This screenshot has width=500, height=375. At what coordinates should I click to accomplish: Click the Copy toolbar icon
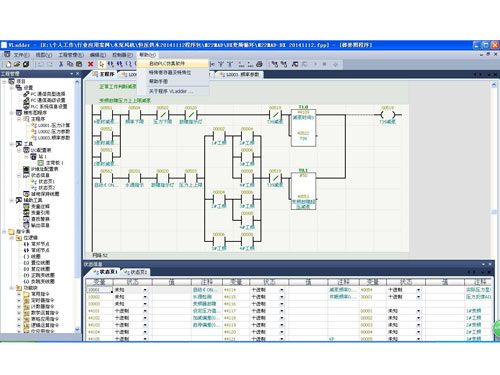point(70,64)
